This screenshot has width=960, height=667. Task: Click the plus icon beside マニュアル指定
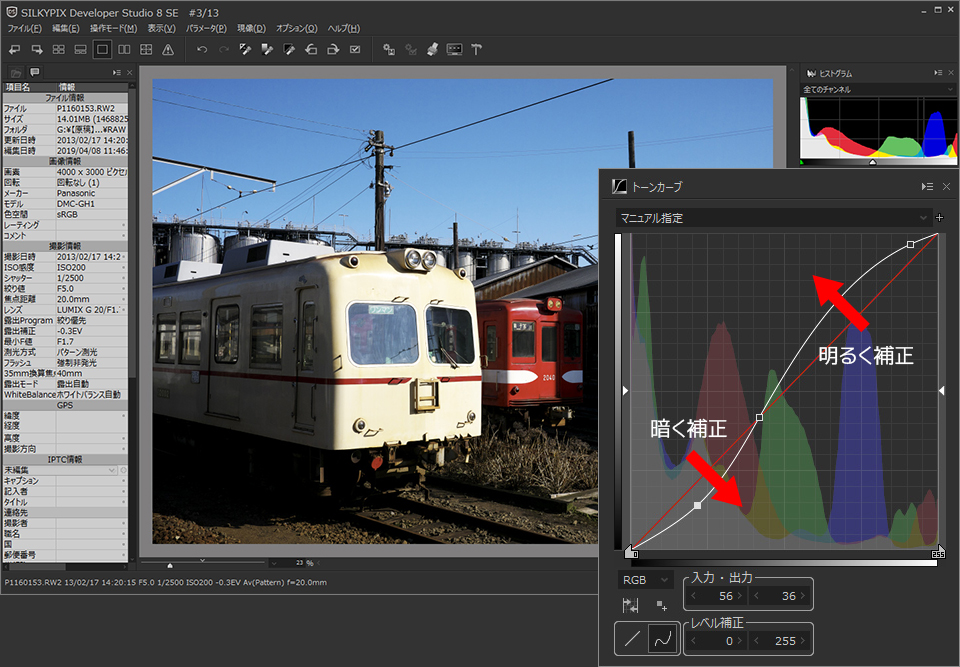[x=939, y=217]
